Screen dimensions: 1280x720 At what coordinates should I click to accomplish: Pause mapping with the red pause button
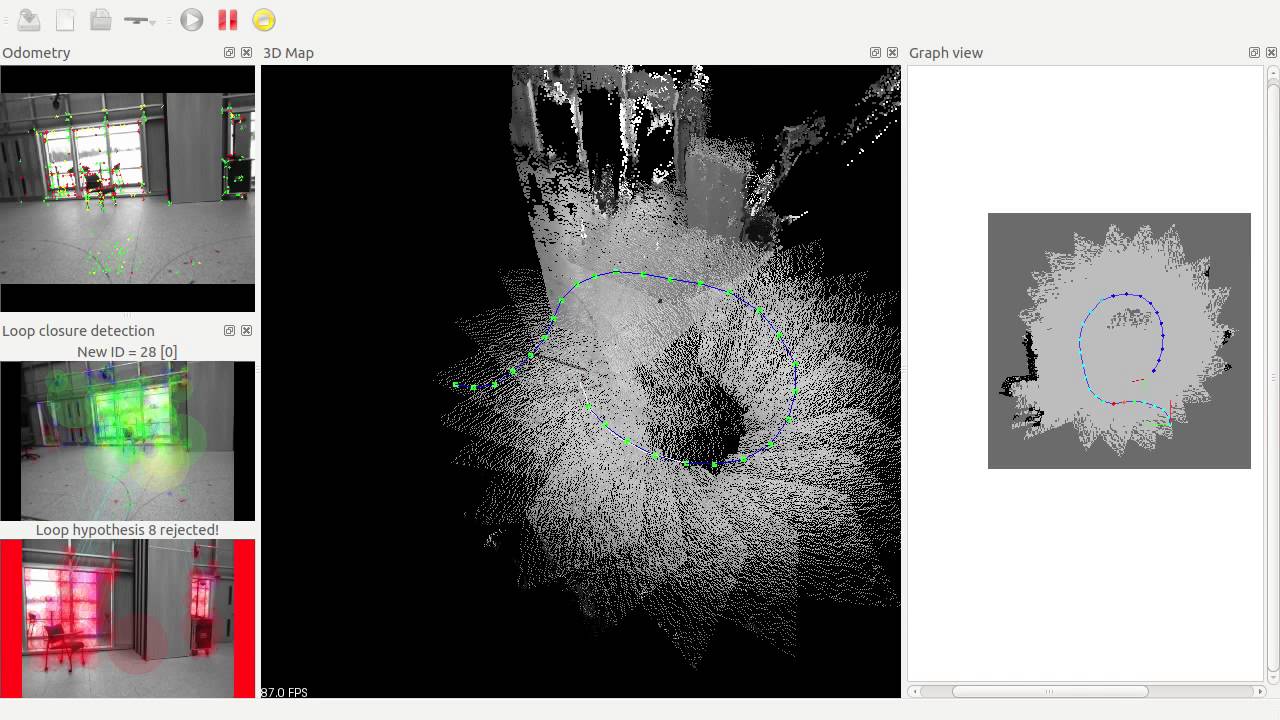coord(228,19)
